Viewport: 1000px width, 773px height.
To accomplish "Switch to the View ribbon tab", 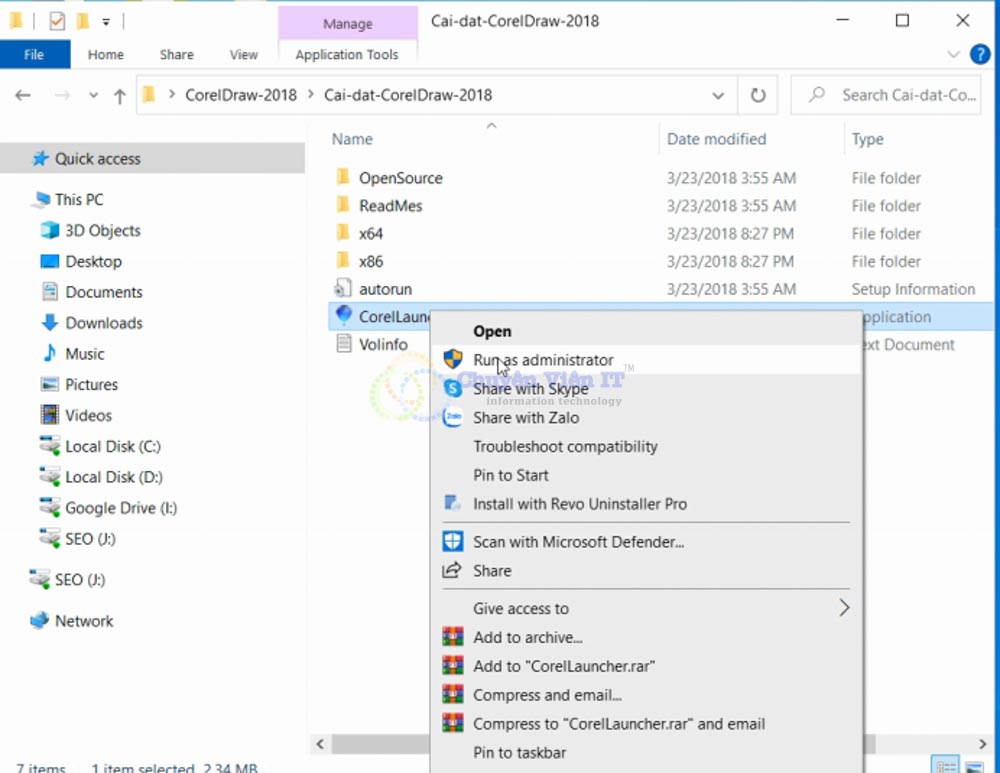I will point(243,55).
